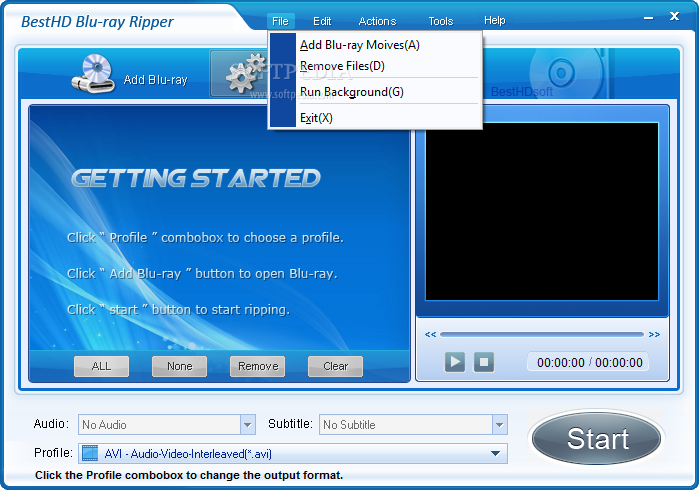Click the 00:00:00 / 00:00:00 time display

pos(589,362)
